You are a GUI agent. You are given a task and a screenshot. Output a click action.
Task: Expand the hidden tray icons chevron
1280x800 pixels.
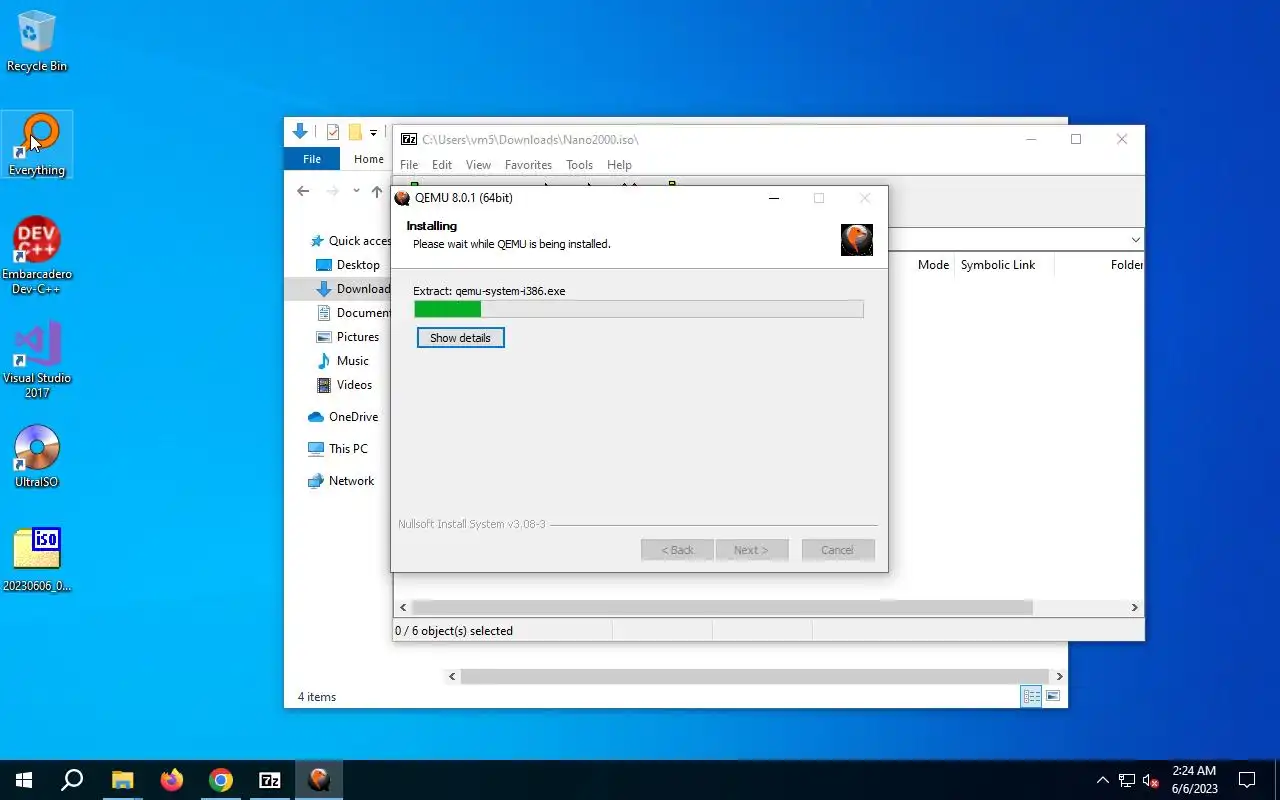point(1103,780)
